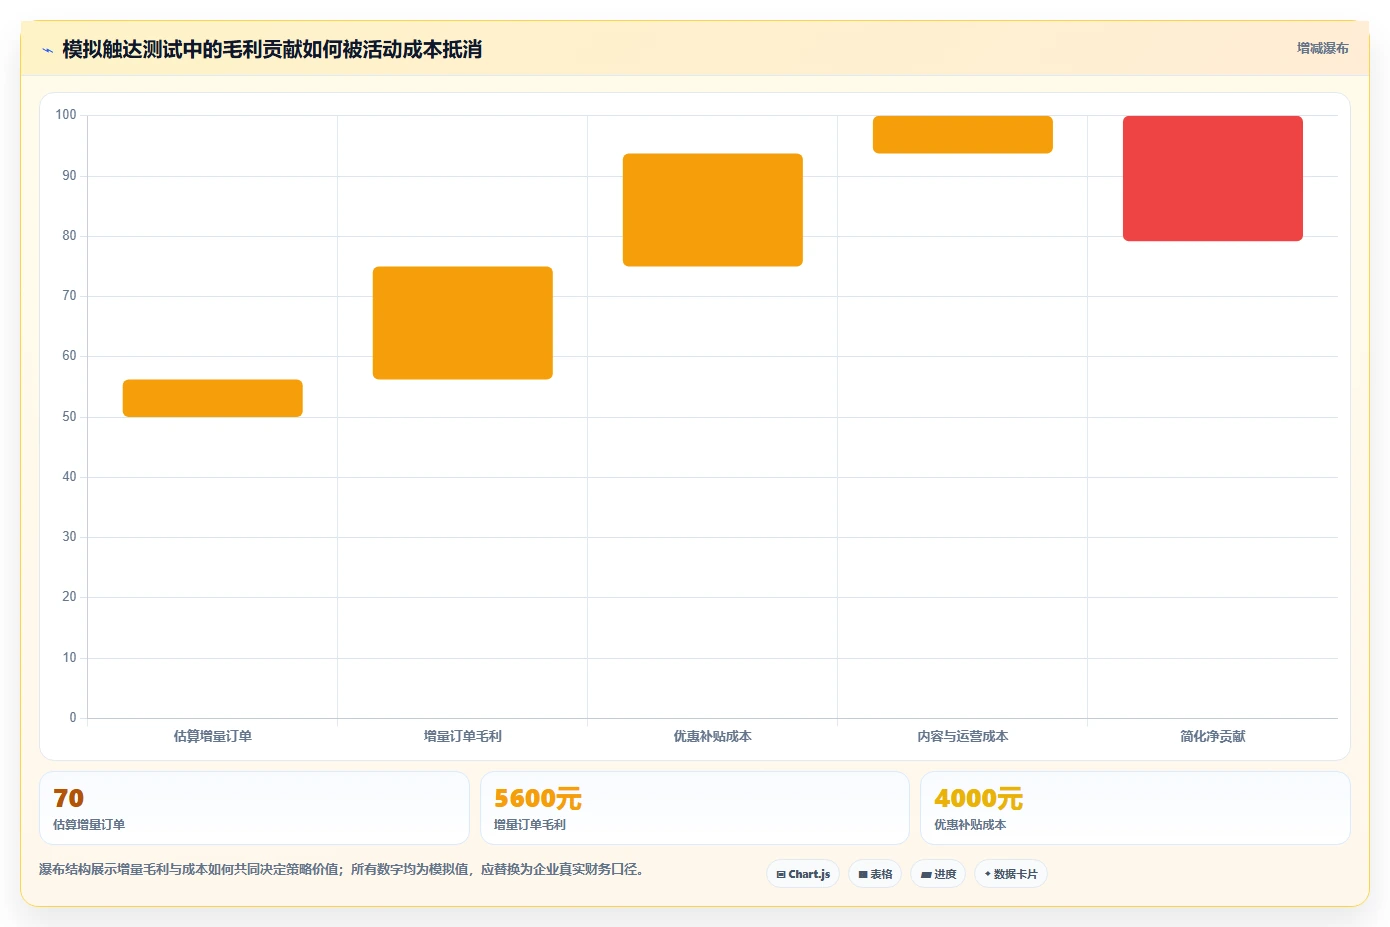The width and height of the screenshot is (1390, 927).
Task: Click the y-axis tick label 0
Action: click(x=73, y=718)
